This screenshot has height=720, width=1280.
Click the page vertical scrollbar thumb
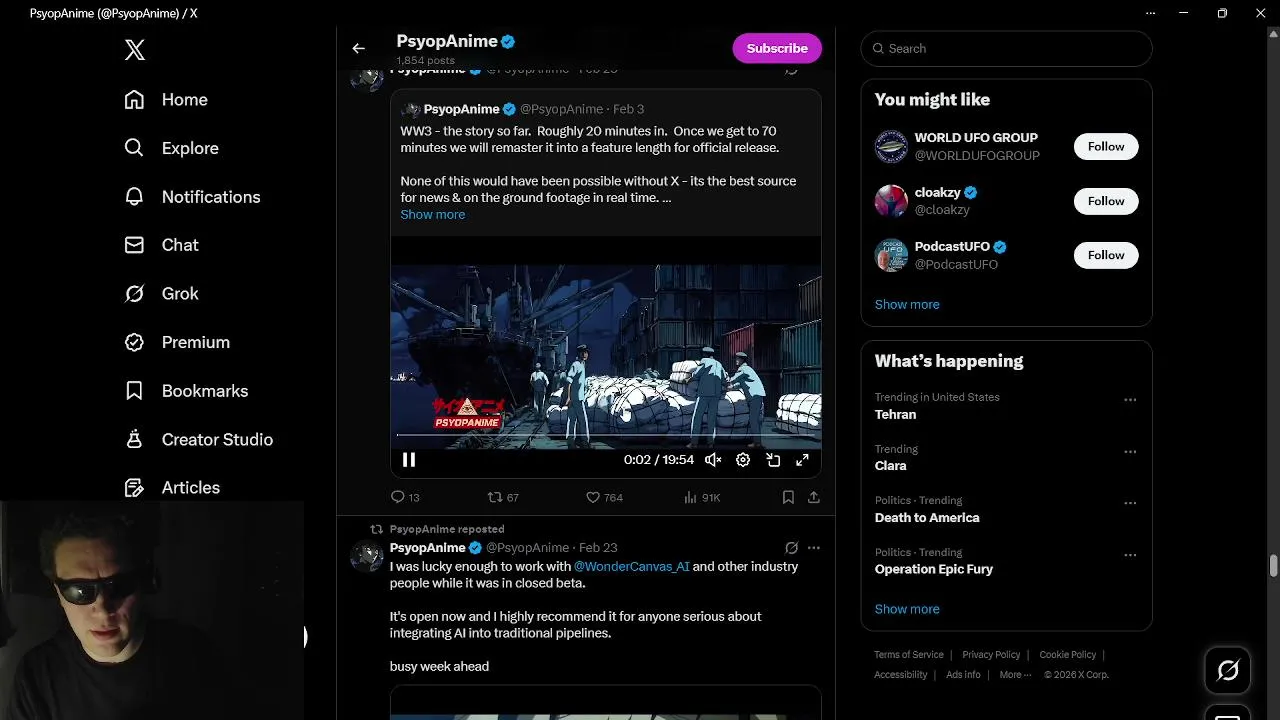1273,567
